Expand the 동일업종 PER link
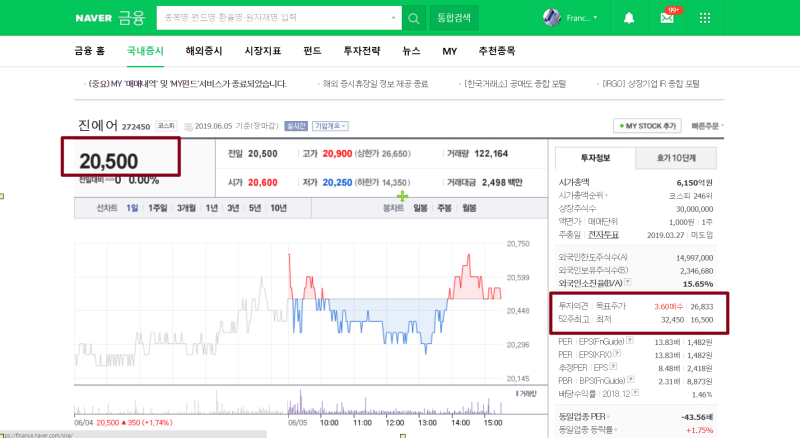 (x=584, y=417)
